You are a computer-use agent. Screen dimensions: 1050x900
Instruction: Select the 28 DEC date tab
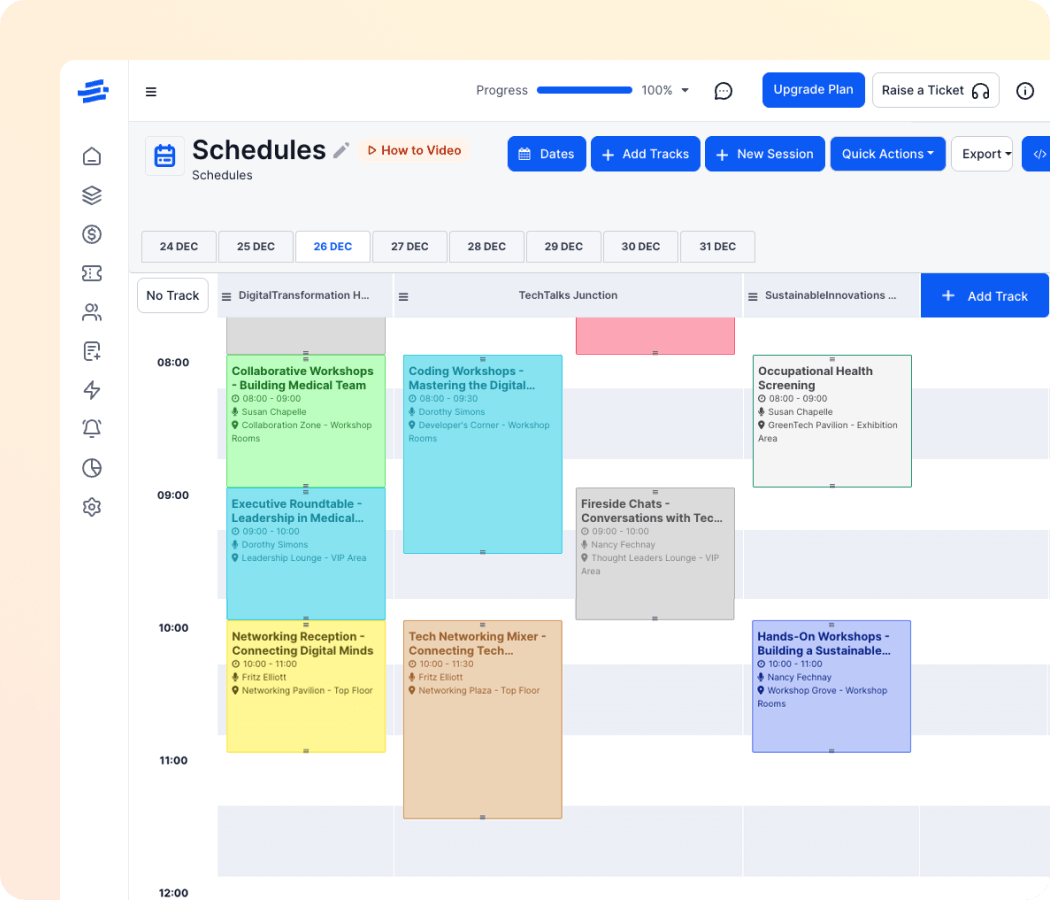coord(487,246)
